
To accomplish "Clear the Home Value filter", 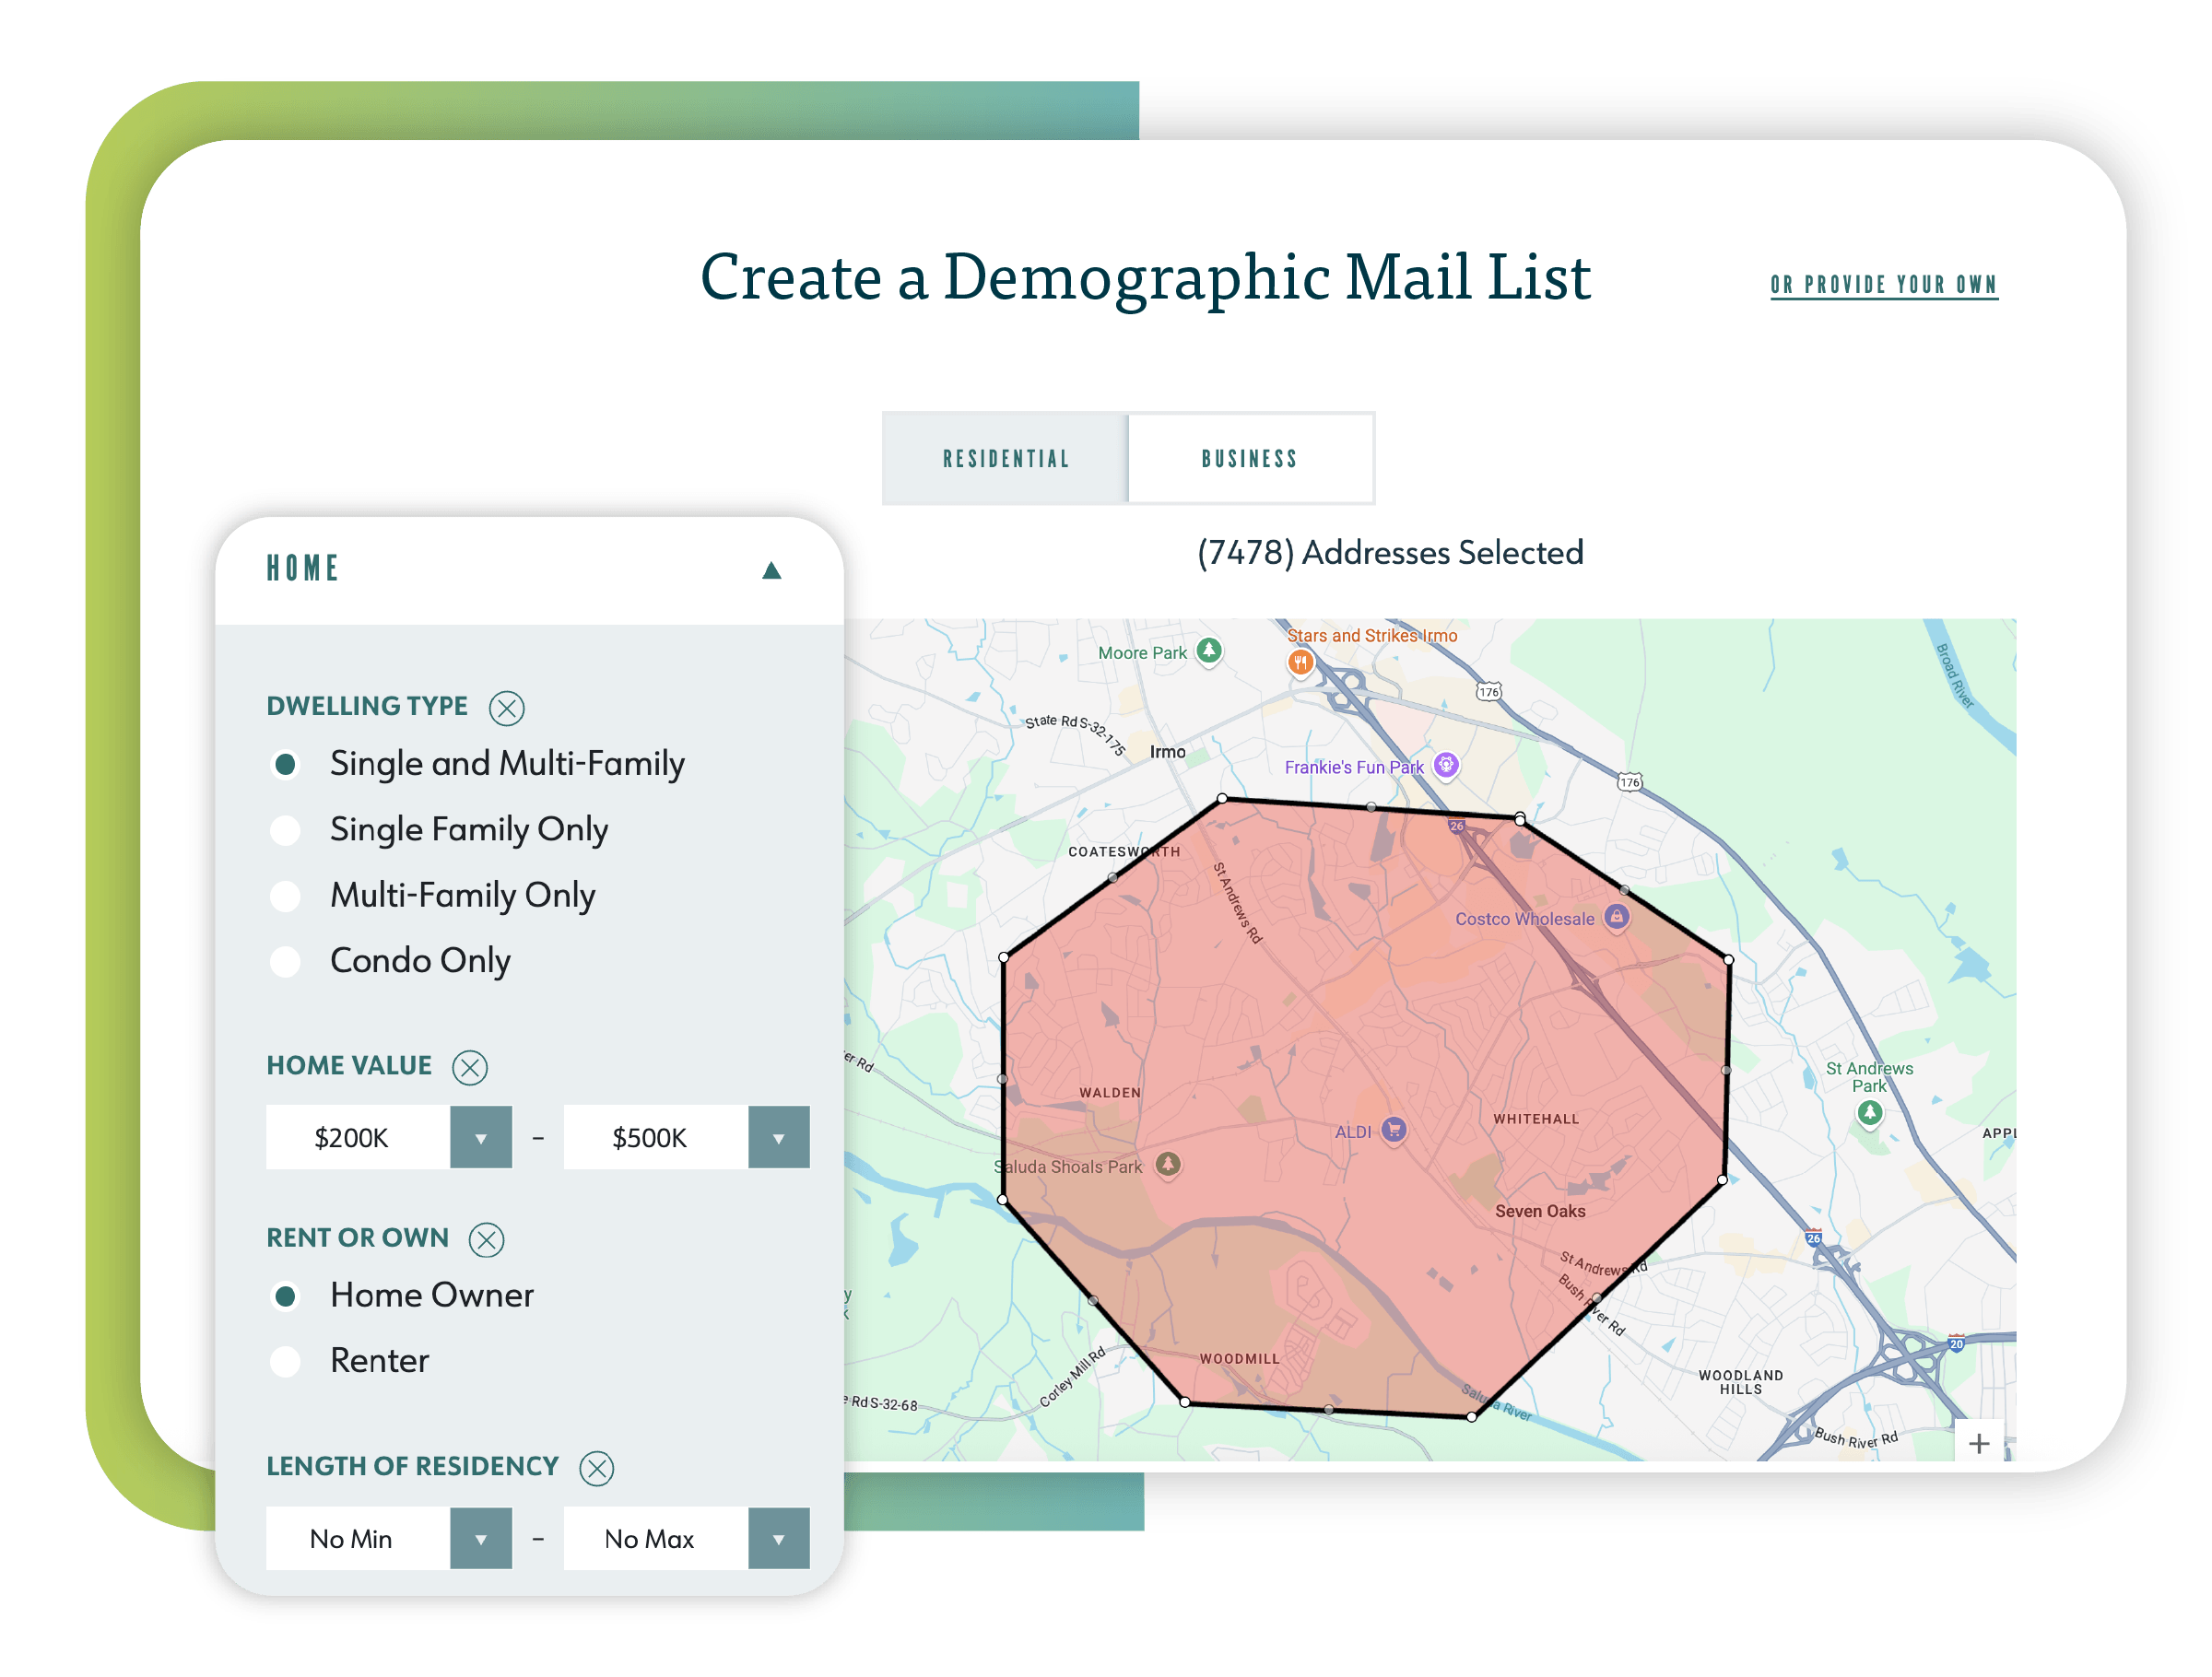I will (469, 1067).
